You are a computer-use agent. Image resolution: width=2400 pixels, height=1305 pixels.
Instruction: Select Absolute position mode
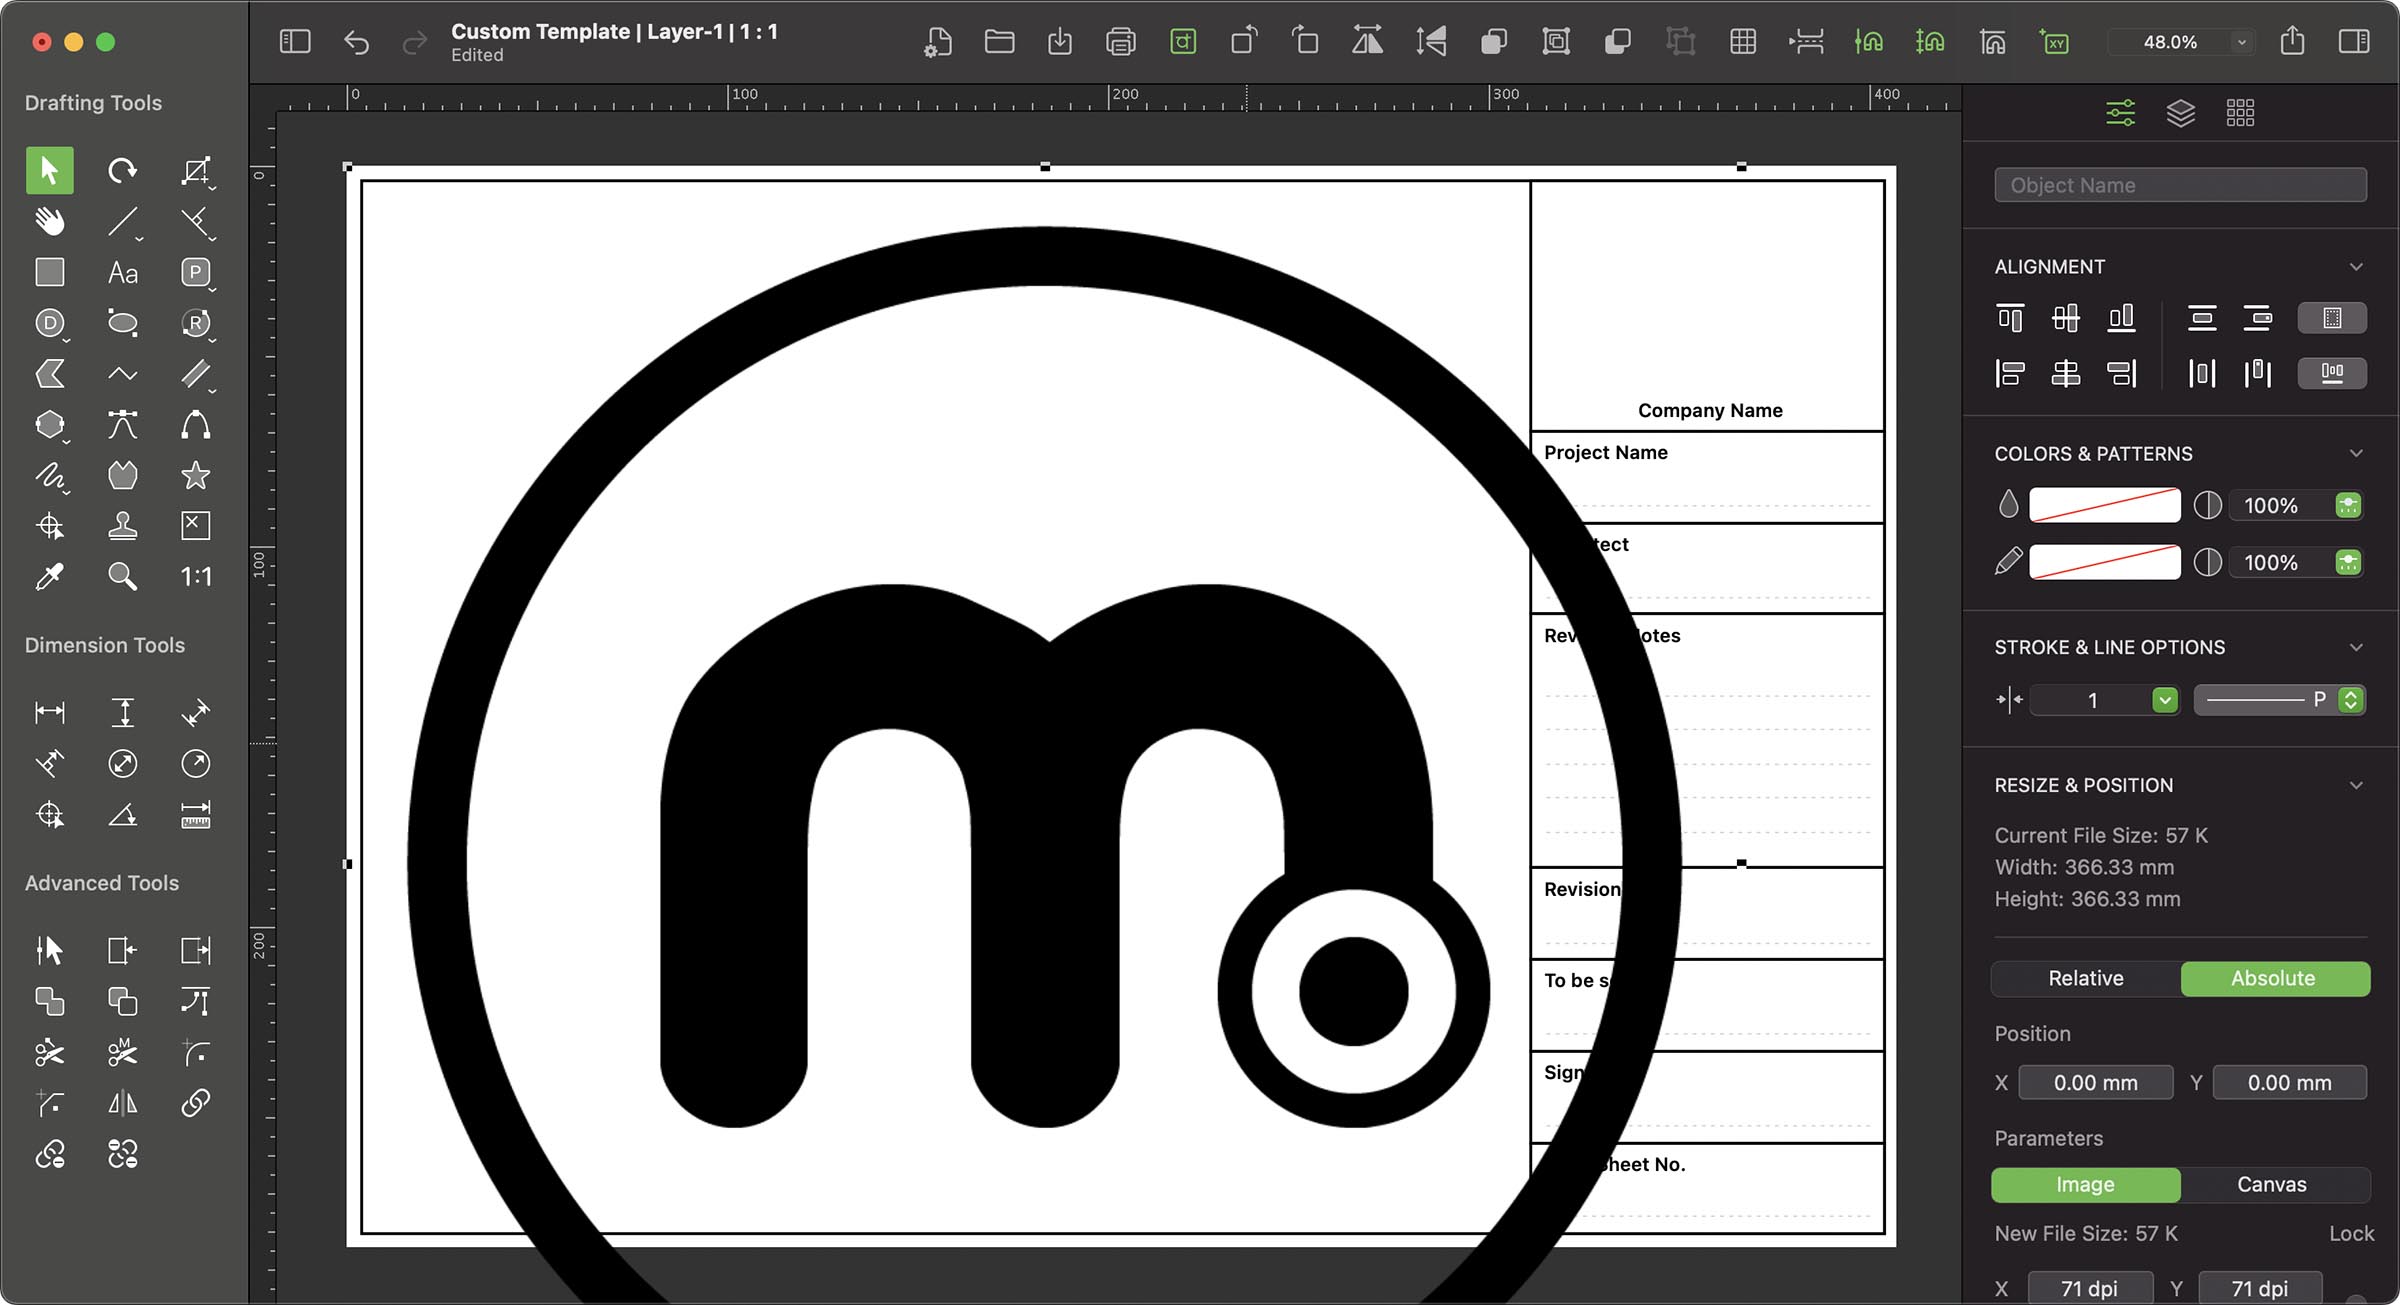tap(2273, 978)
